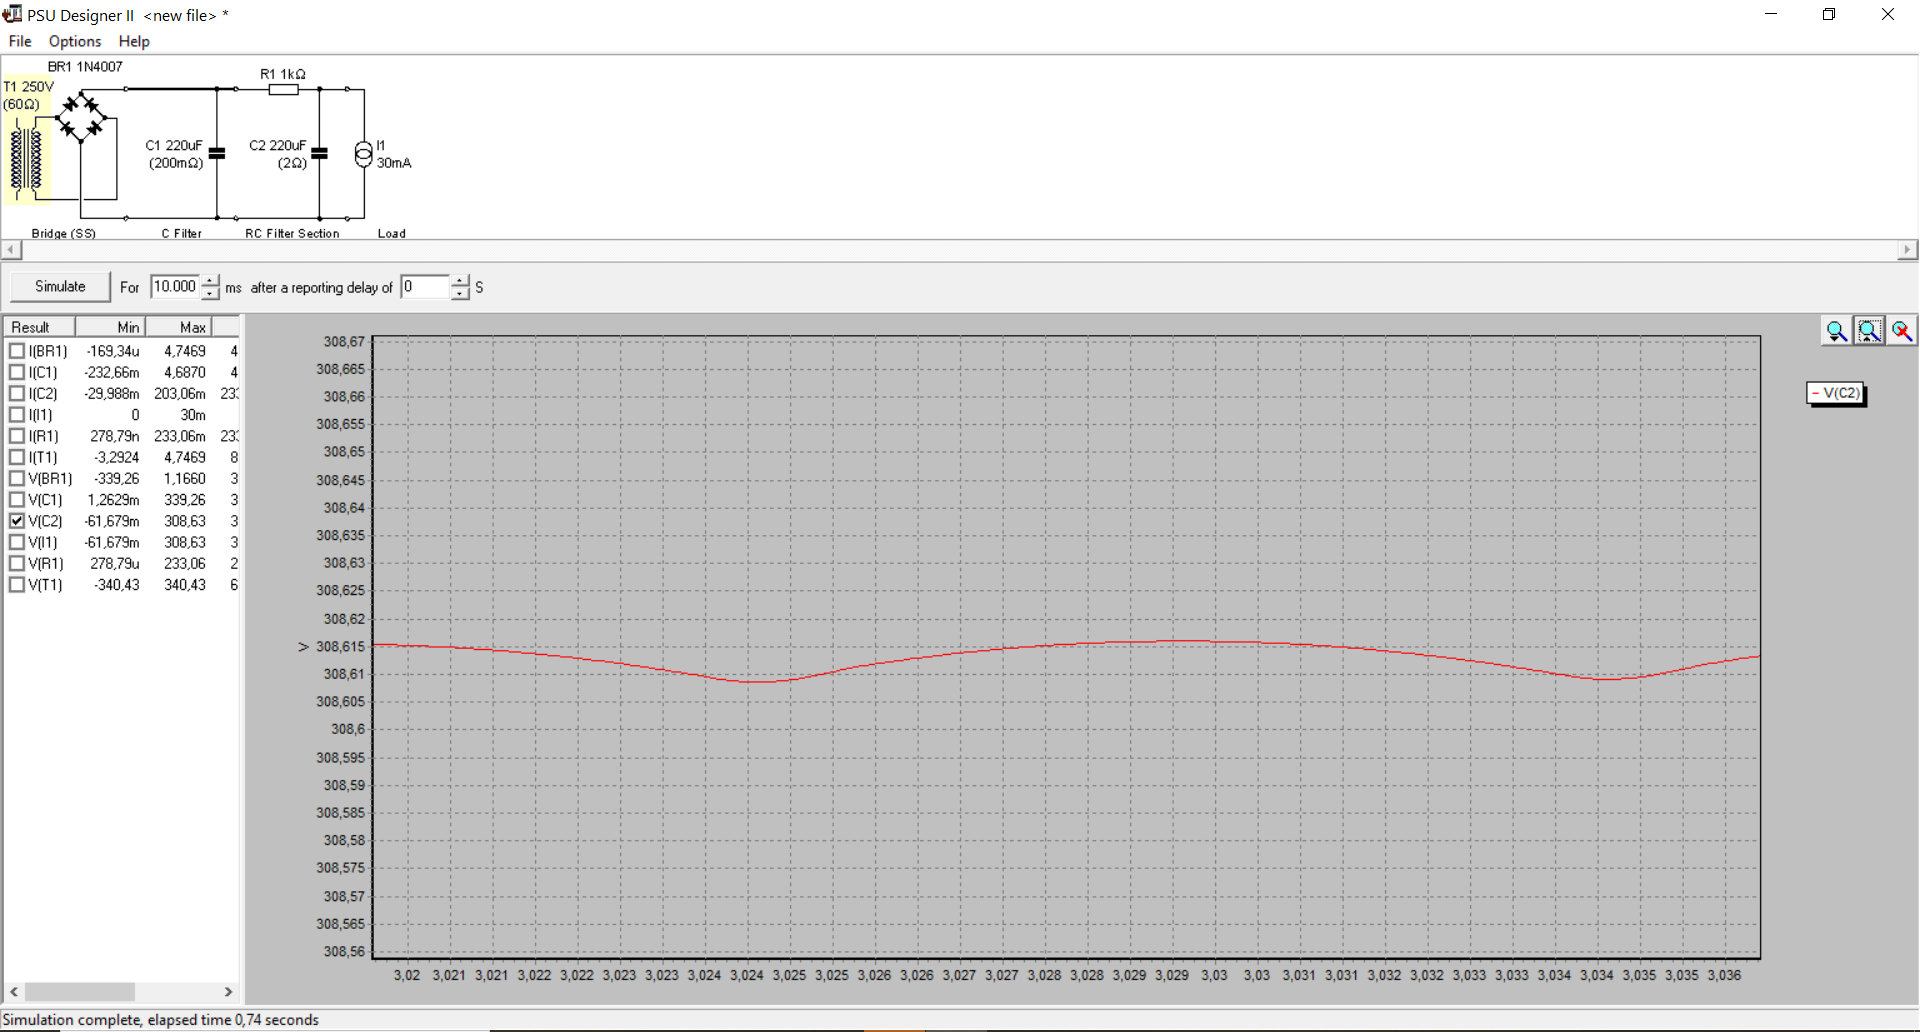Select the R1 1kΩ resistor symbol

[283, 89]
